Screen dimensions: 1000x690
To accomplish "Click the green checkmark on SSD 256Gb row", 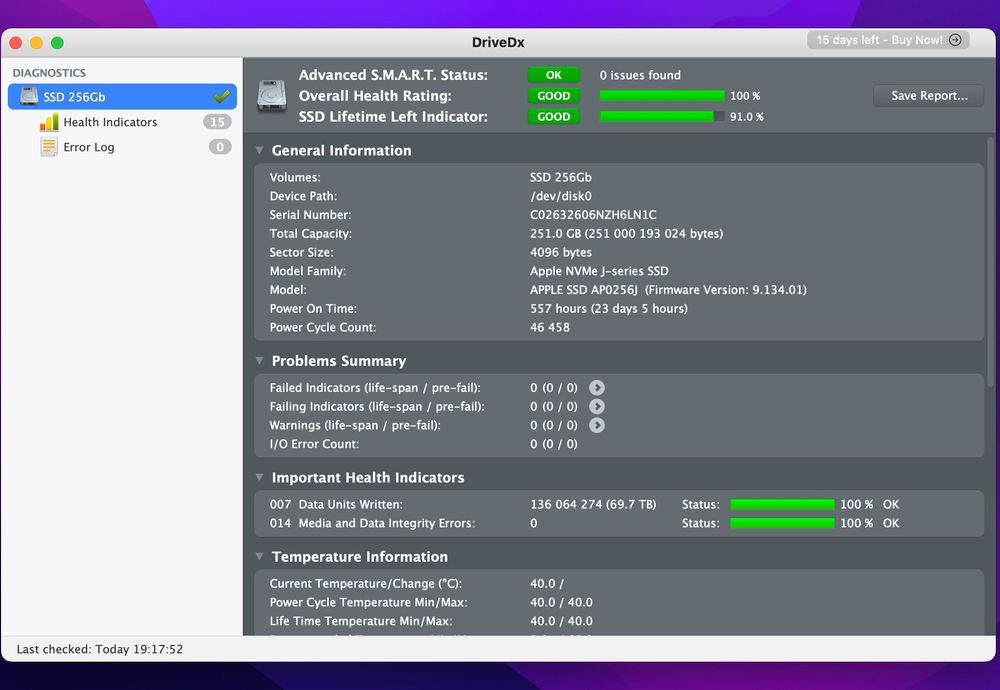I will pos(221,96).
